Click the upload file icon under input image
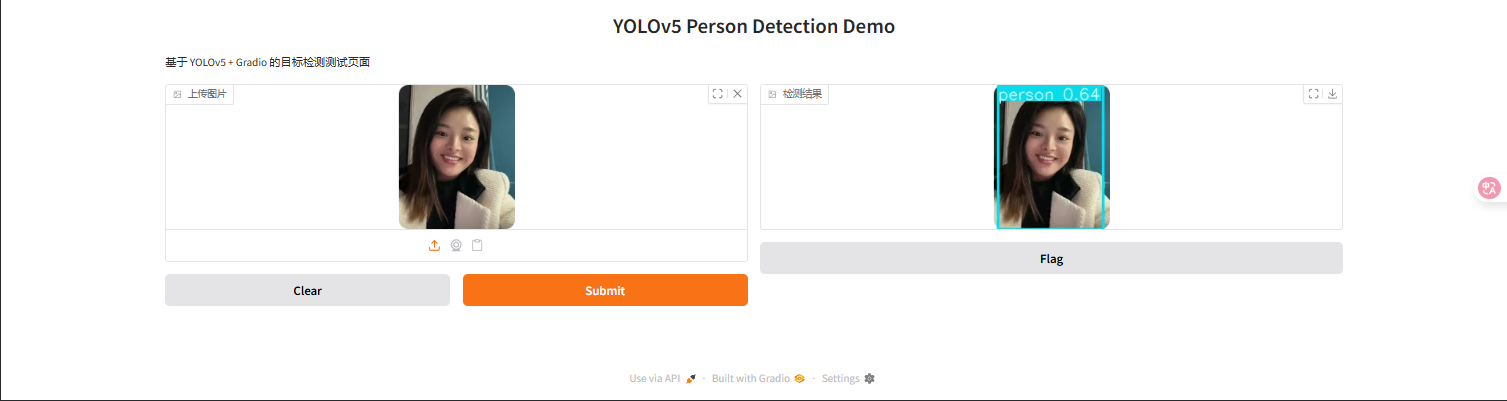This screenshot has height=401, width=1507. tap(434, 246)
